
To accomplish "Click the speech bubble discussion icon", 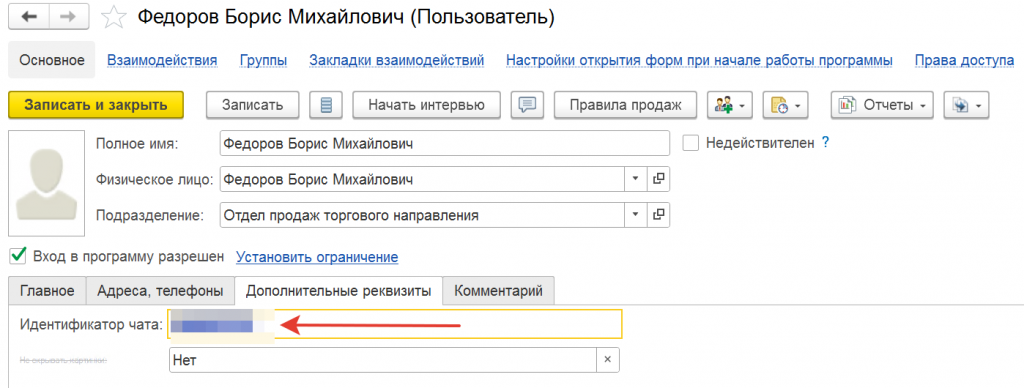I will coord(527,105).
